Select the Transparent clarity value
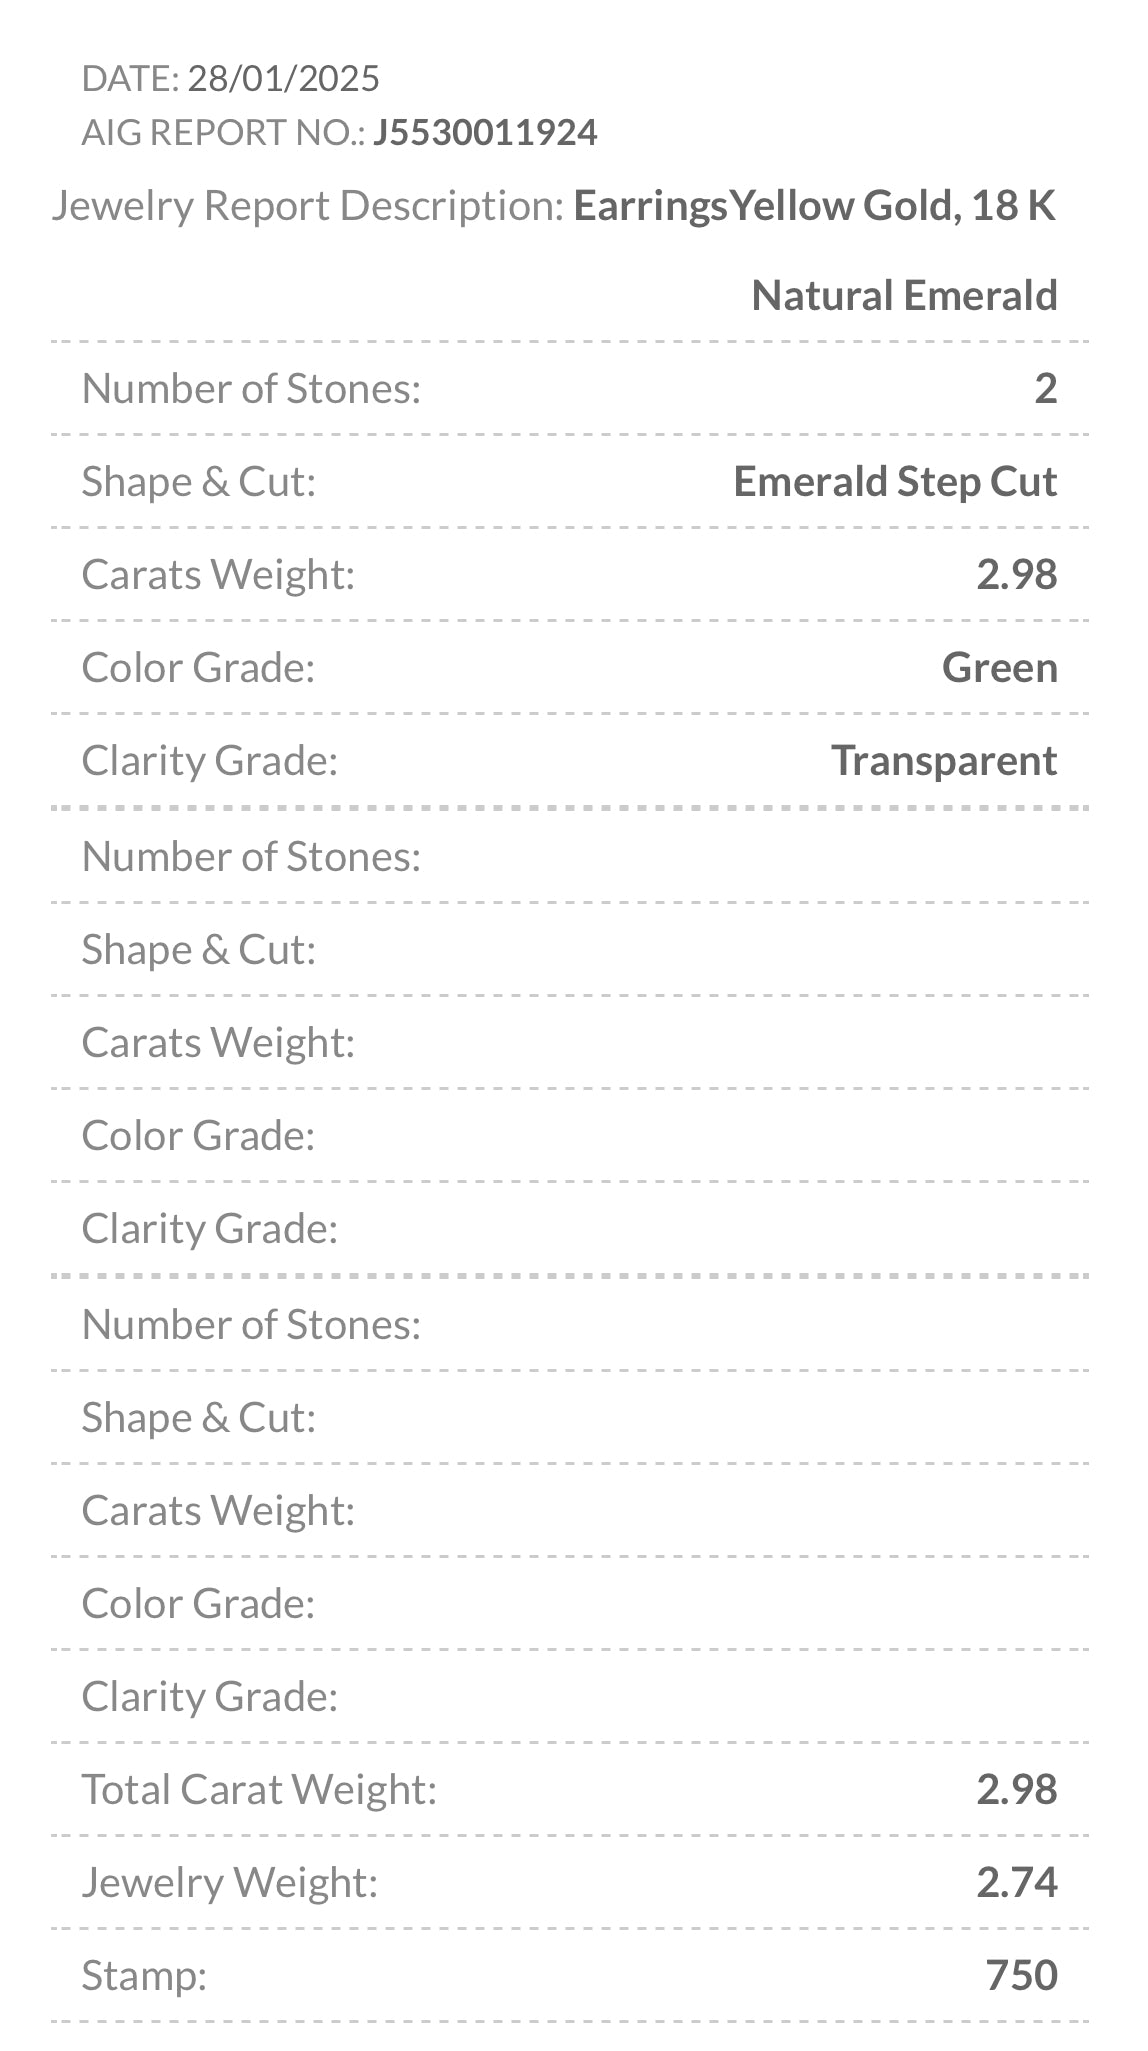This screenshot has width=1148, height=2051. [944, 761]
